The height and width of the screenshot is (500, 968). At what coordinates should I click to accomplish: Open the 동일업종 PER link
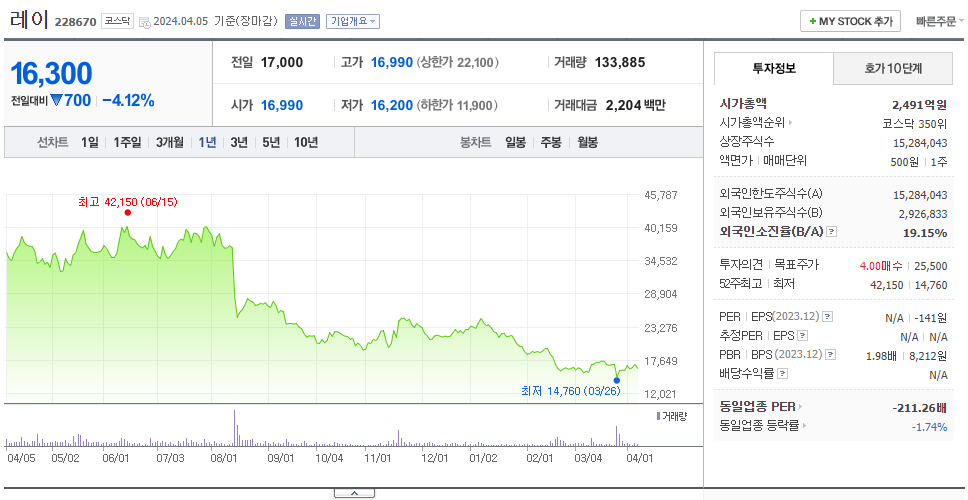coord(761,407)
